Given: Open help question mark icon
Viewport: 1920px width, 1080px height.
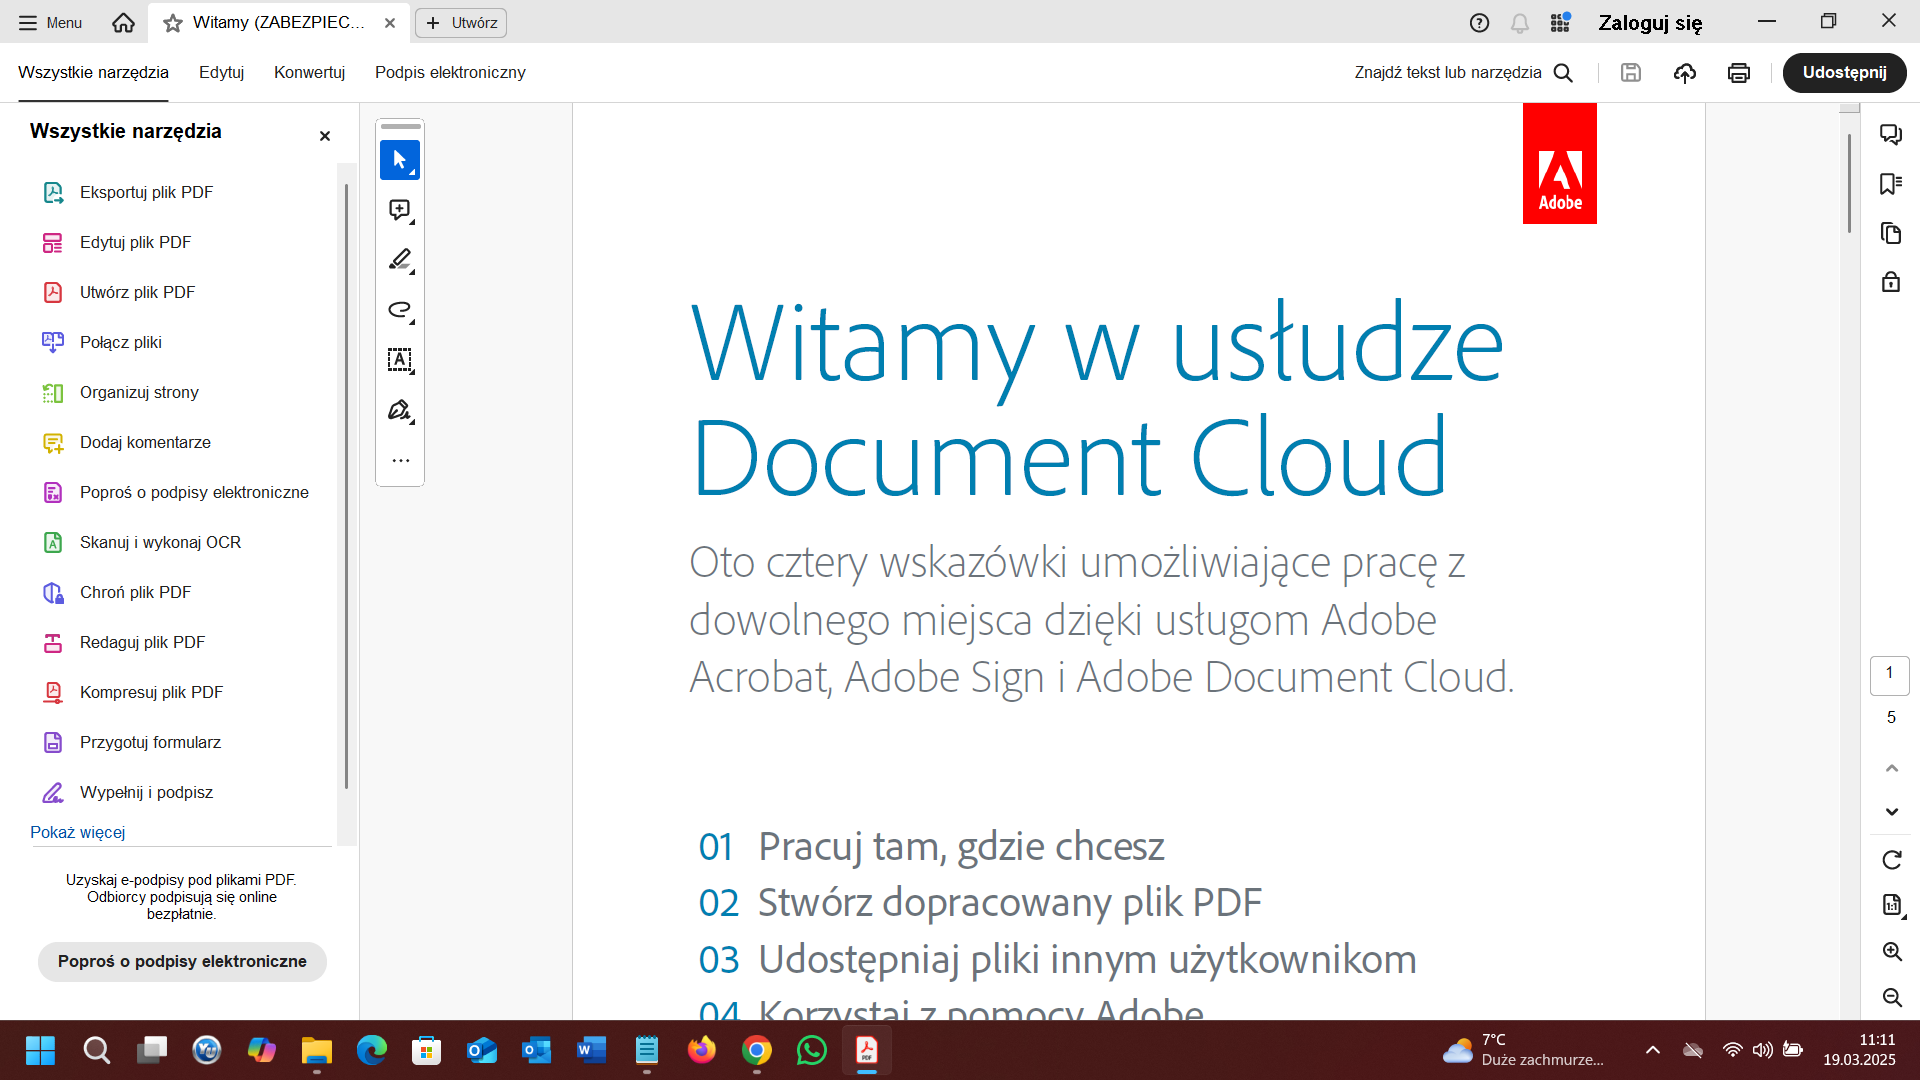Looking at the screenshot, I should pos(1479,23).
